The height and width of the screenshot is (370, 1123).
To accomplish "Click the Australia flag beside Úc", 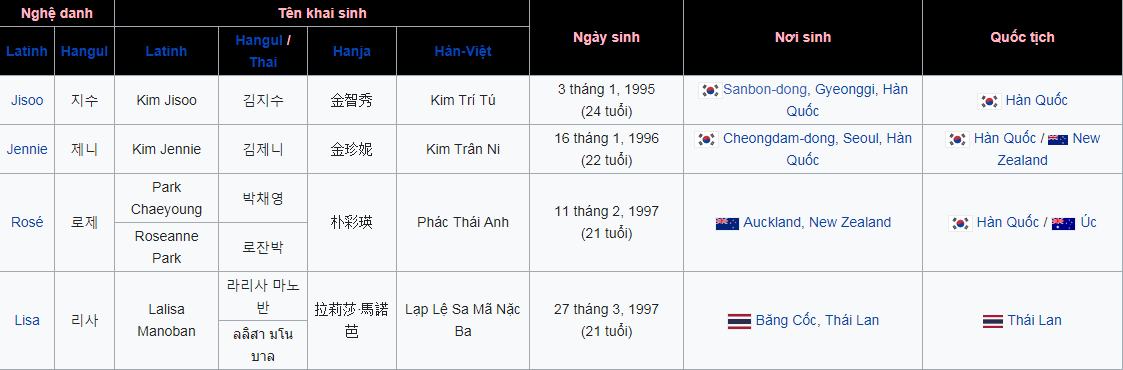I will tap(1064, 223).
